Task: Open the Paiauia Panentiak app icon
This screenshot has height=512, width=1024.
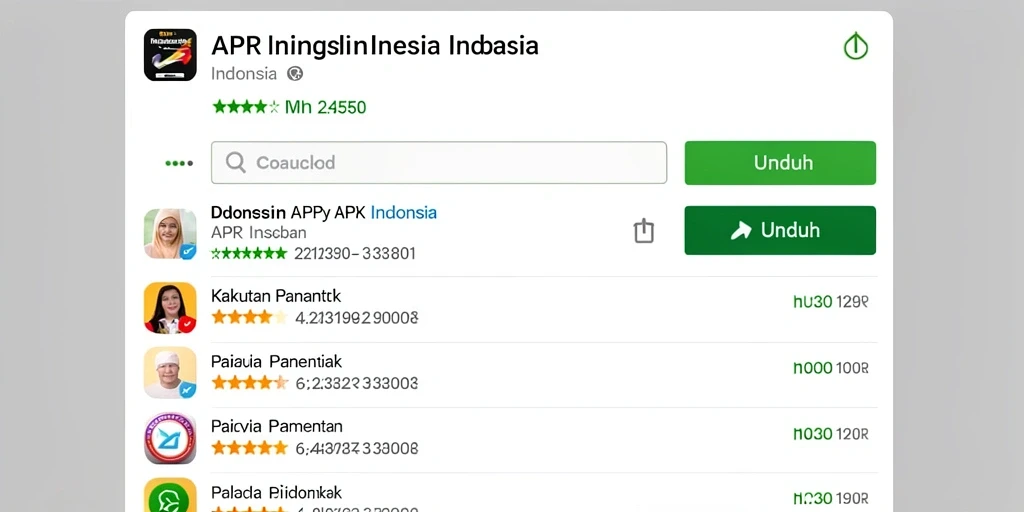Action: click(x=170, y=372)
